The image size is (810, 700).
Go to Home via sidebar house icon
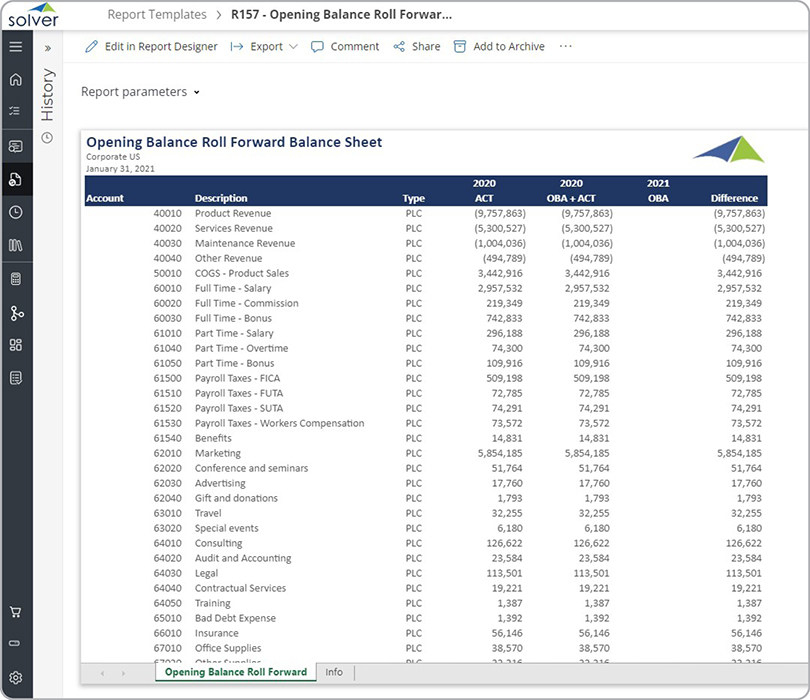tap(15, 80)
